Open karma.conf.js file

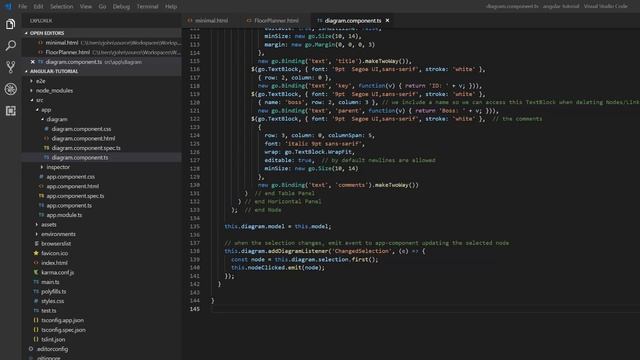tap(58, 272)
